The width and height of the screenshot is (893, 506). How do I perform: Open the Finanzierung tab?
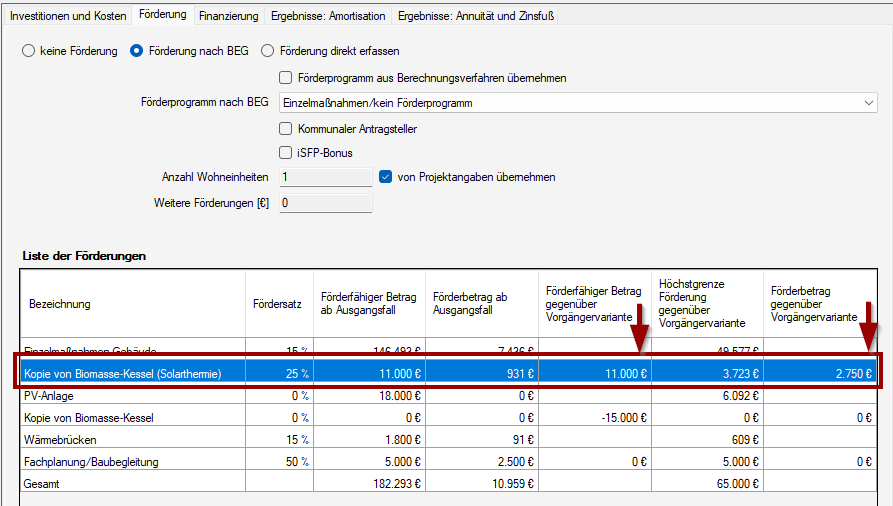tap(228, 16)
